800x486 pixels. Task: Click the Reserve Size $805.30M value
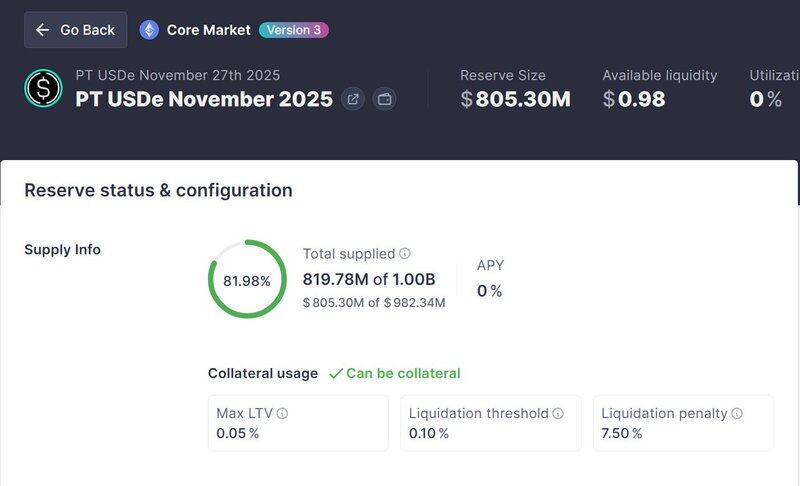click(x=515, y=99)
